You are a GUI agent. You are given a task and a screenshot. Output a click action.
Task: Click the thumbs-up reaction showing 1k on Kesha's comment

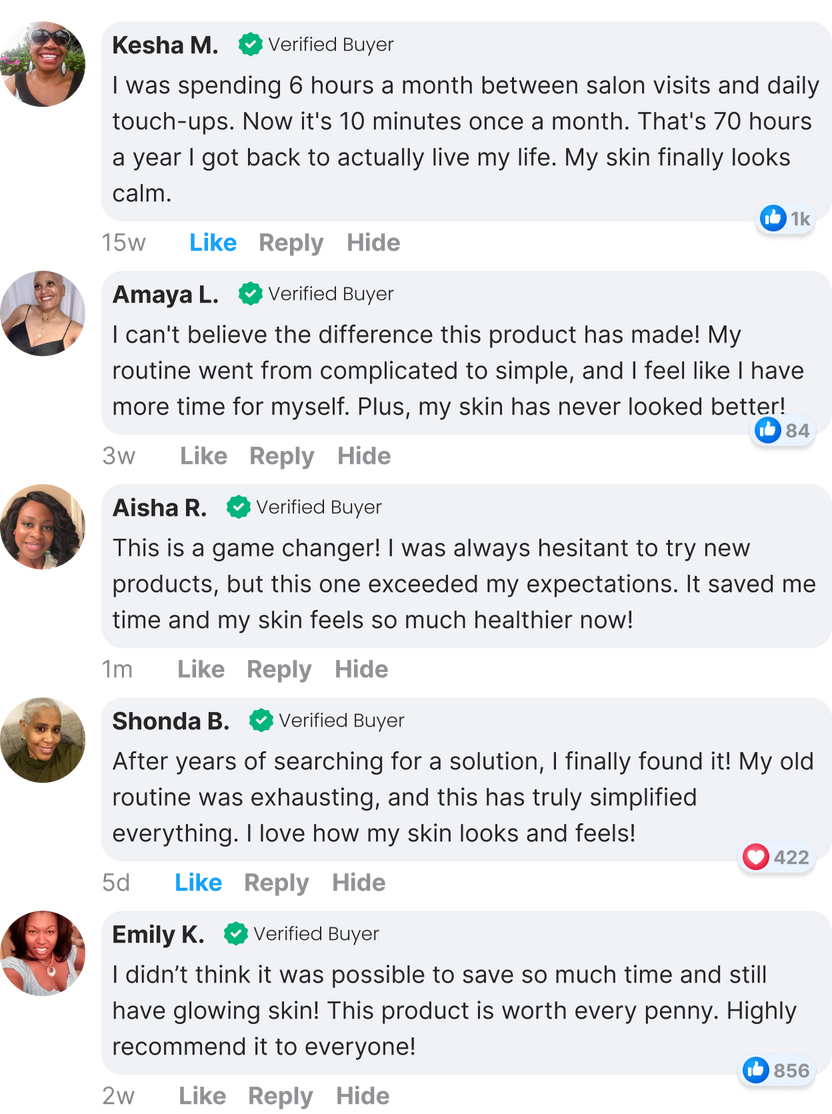[x=786, y=218]
